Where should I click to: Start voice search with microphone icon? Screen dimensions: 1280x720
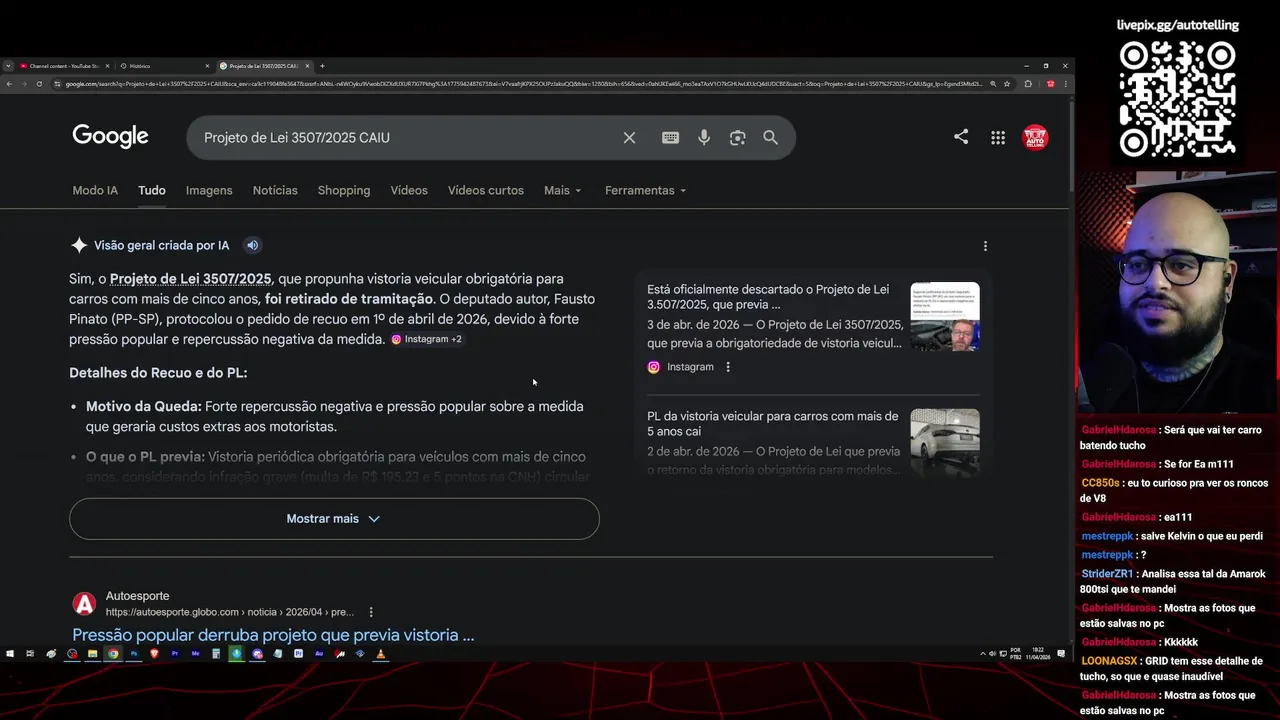704,138
